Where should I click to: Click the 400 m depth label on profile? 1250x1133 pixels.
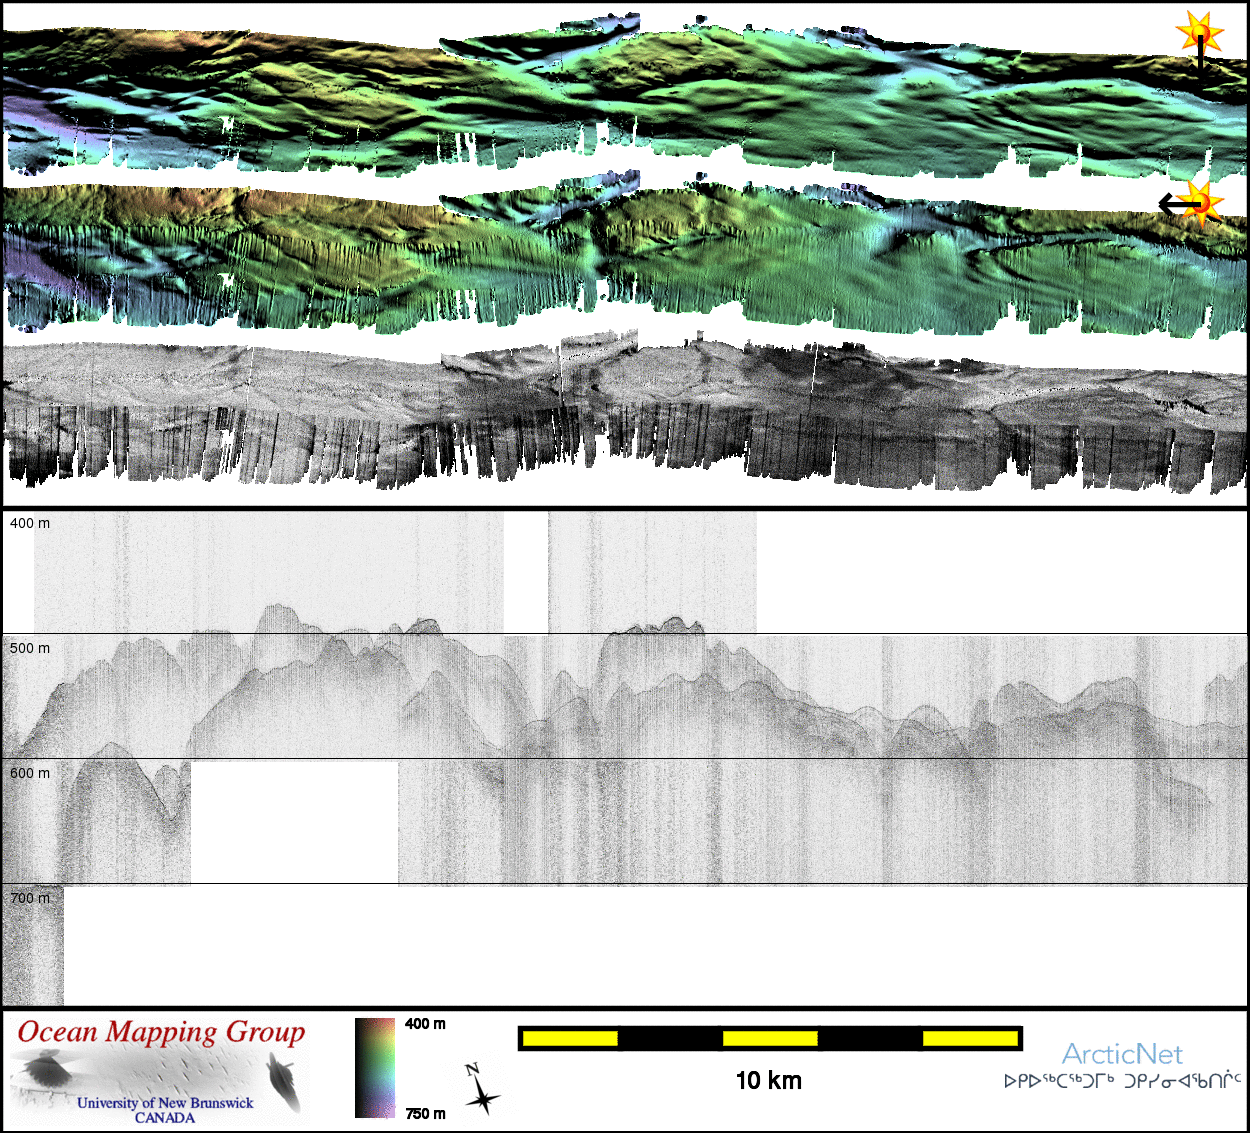(30, 523)
